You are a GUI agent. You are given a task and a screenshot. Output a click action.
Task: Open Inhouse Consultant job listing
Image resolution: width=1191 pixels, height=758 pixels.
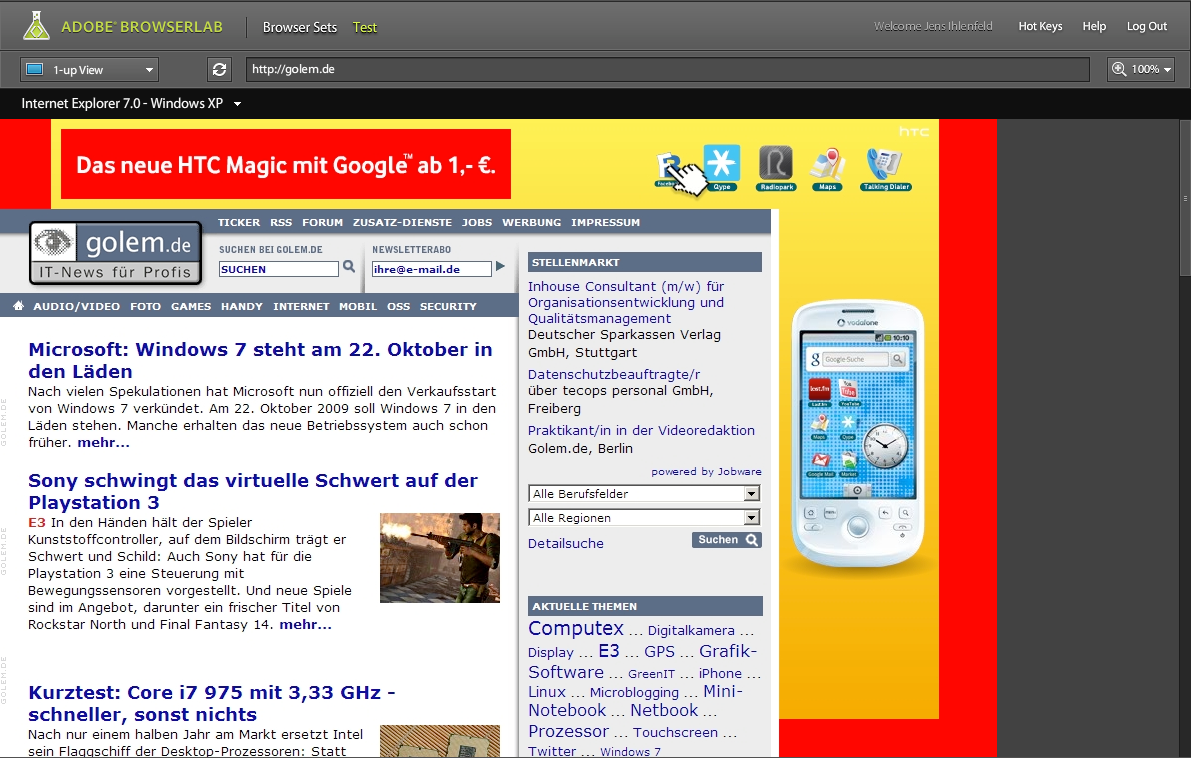tap(626, 302)
